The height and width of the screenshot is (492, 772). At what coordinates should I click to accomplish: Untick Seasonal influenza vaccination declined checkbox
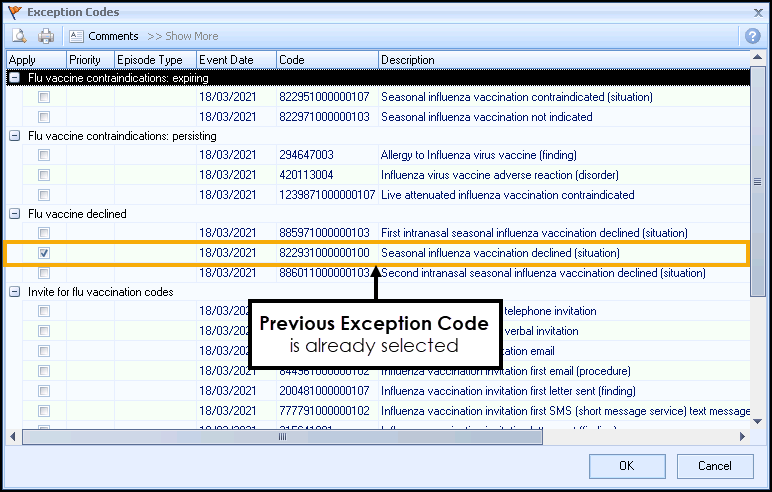(x=44, y=253)
